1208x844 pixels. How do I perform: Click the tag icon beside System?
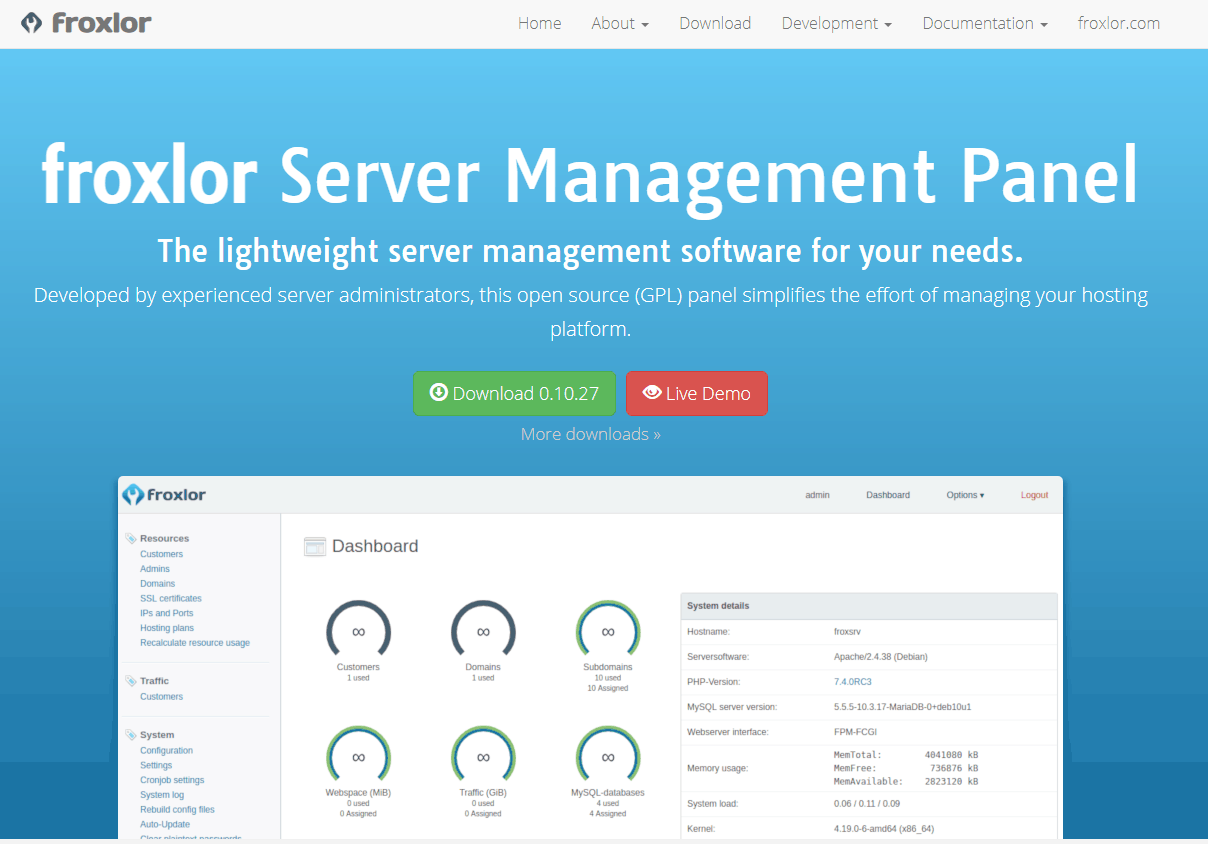pos(131,735)
